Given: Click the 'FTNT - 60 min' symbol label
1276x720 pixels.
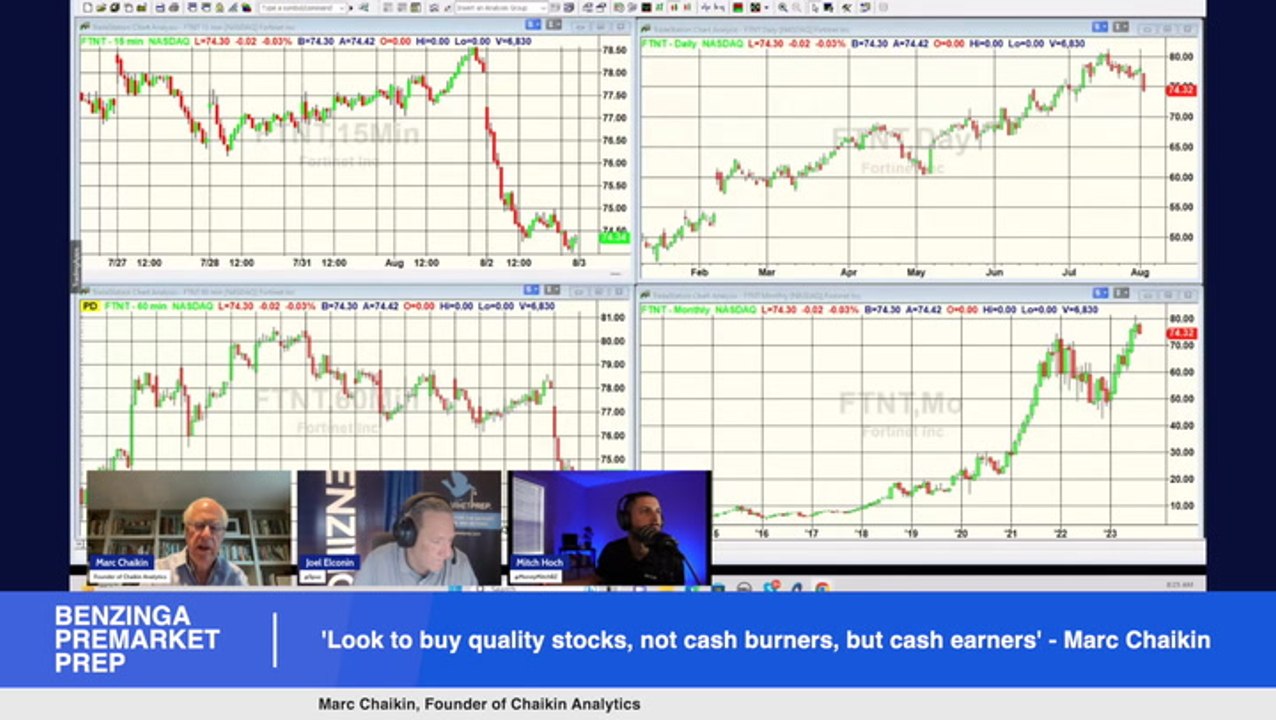Looking at the screenshot, I should (138, 305).
